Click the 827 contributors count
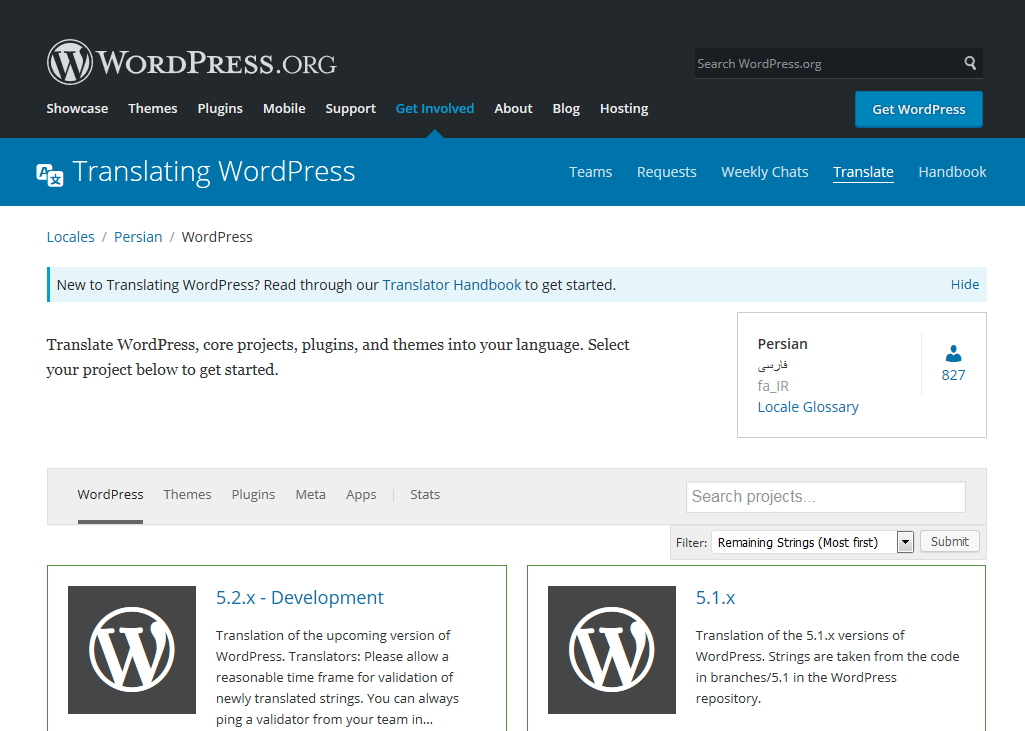The height and width of the screenshot is (731, 1025). tap(953, 375)
